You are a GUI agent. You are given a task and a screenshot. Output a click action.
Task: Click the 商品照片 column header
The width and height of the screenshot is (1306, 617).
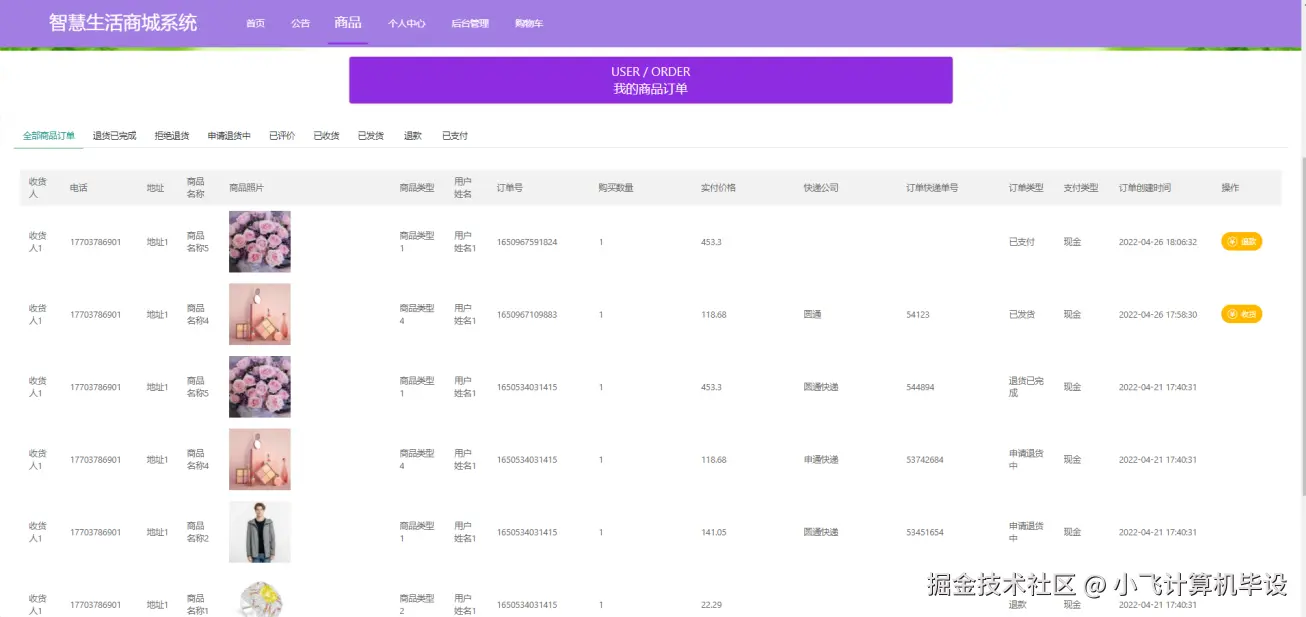point(247,188)
